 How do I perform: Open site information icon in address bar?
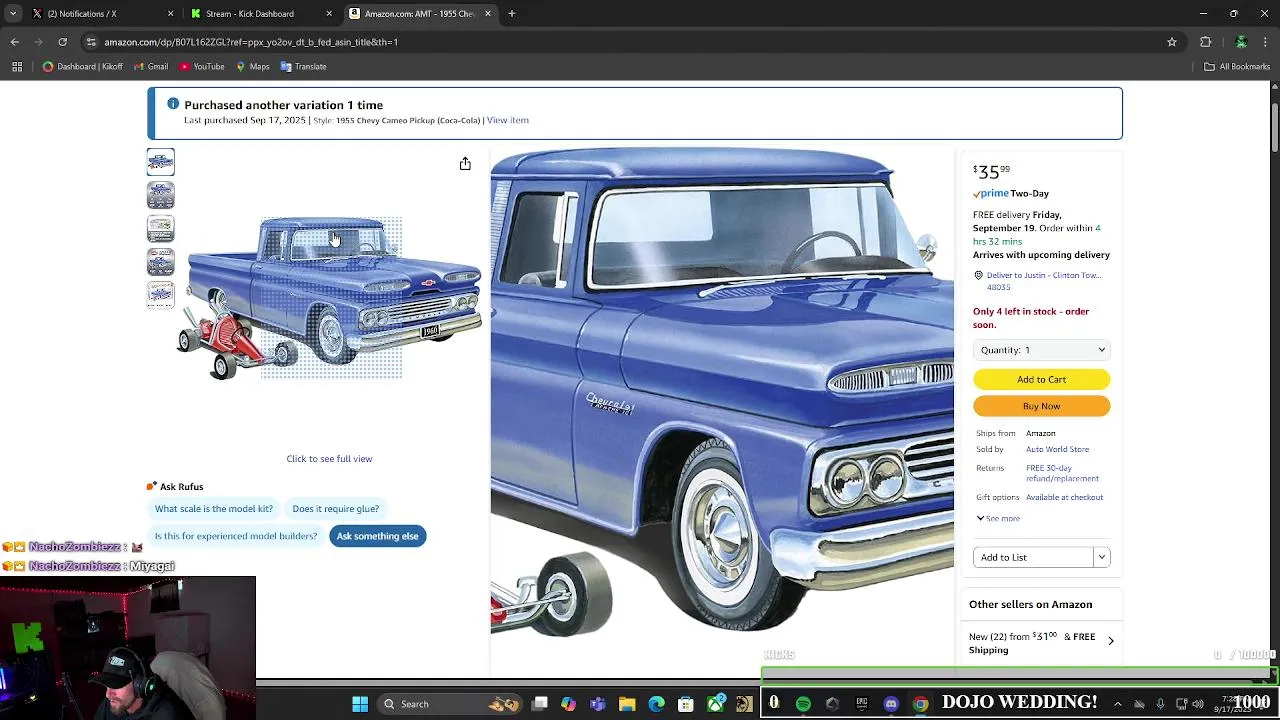point(91,42)
